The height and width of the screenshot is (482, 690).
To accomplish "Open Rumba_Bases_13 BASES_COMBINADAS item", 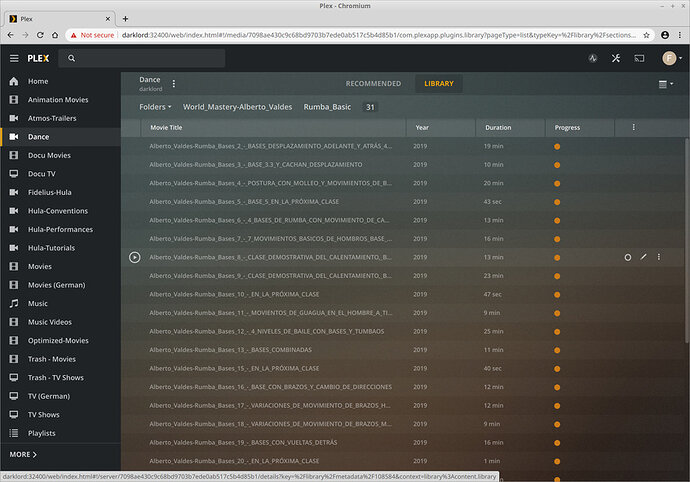I will (x=230, y=350).
